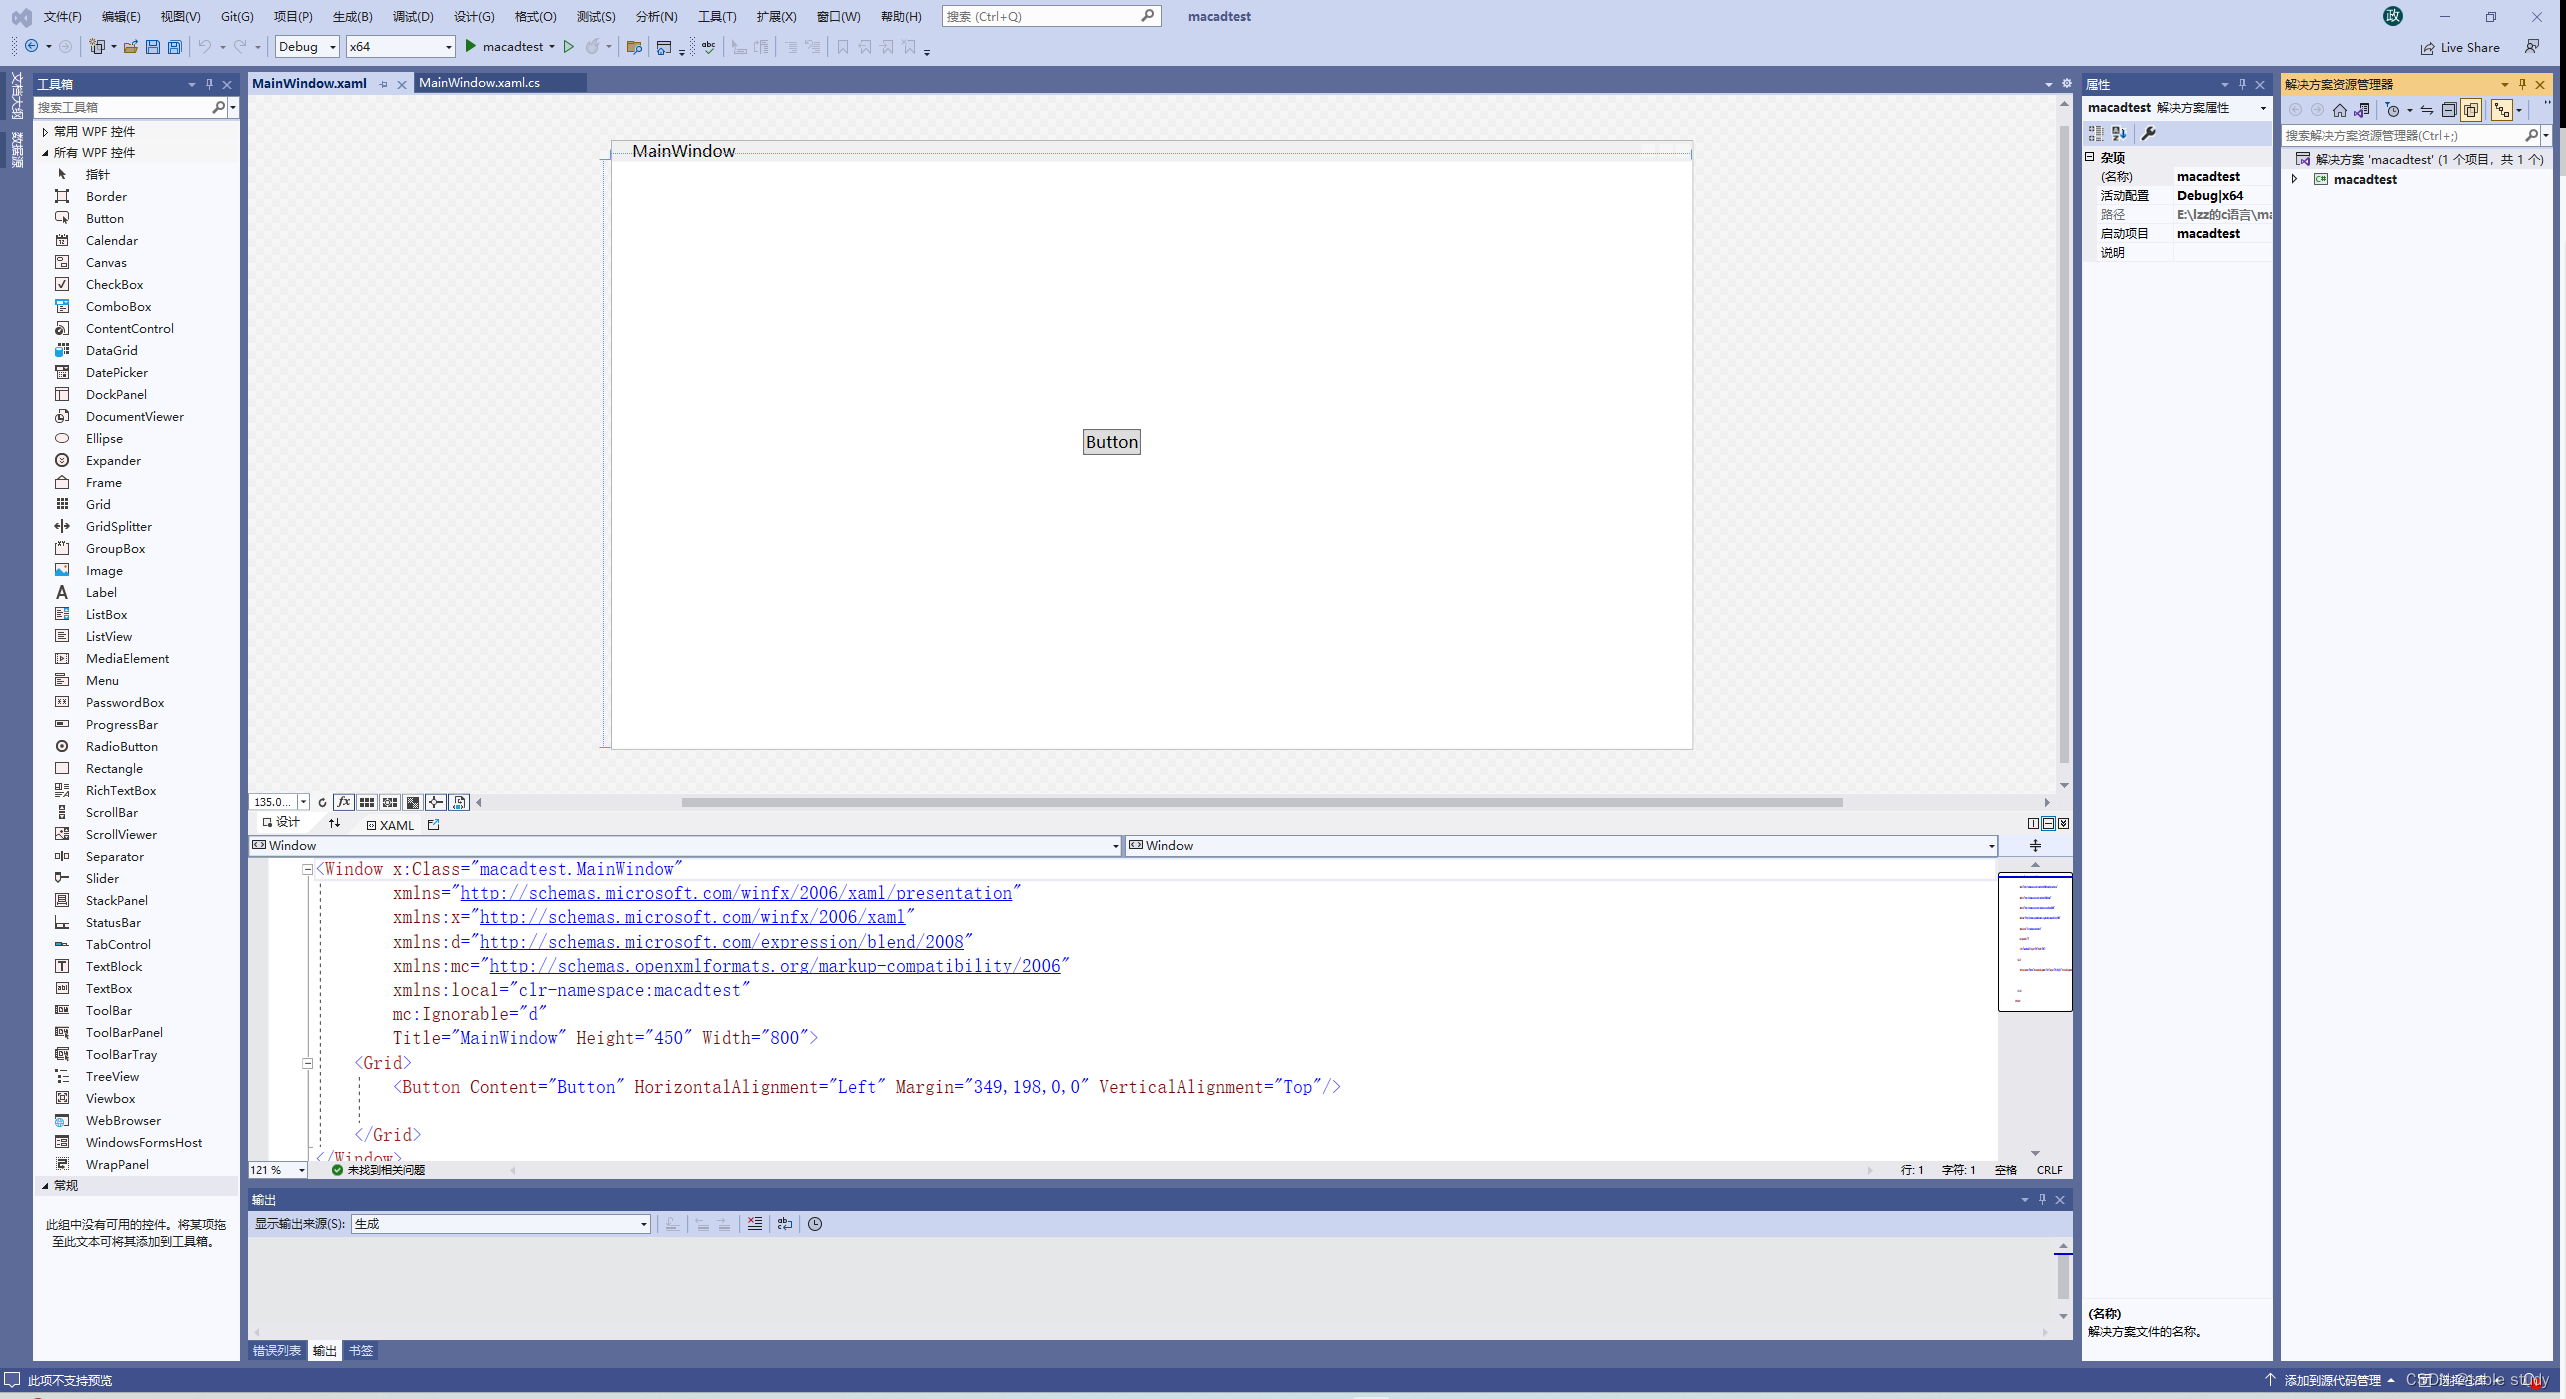Click the New Project icon in toolbar
Screen dimensions: 2566x1399
97,47
